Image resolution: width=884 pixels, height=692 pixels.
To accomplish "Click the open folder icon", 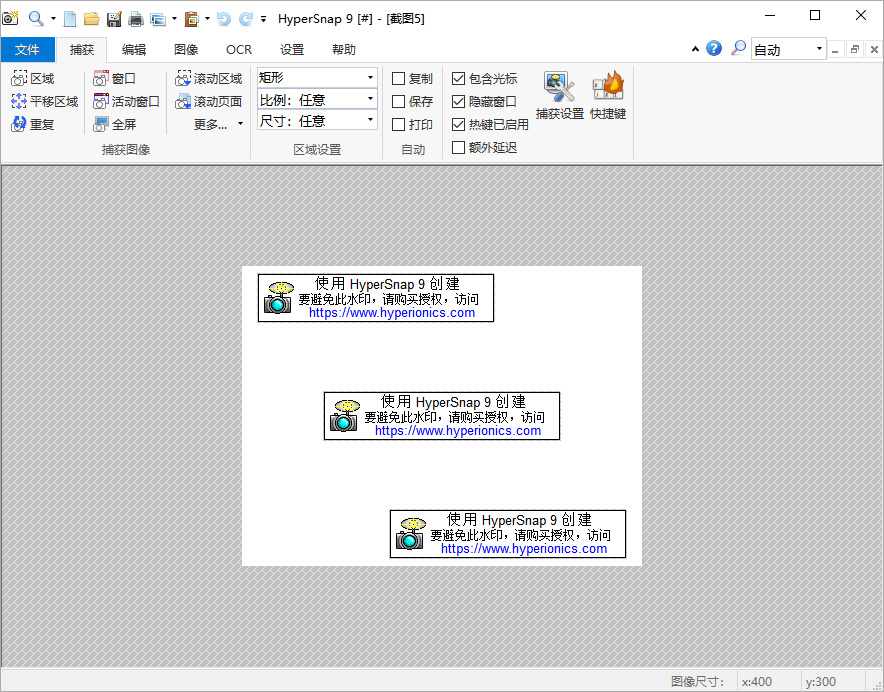I will click(x=91, y=19).
